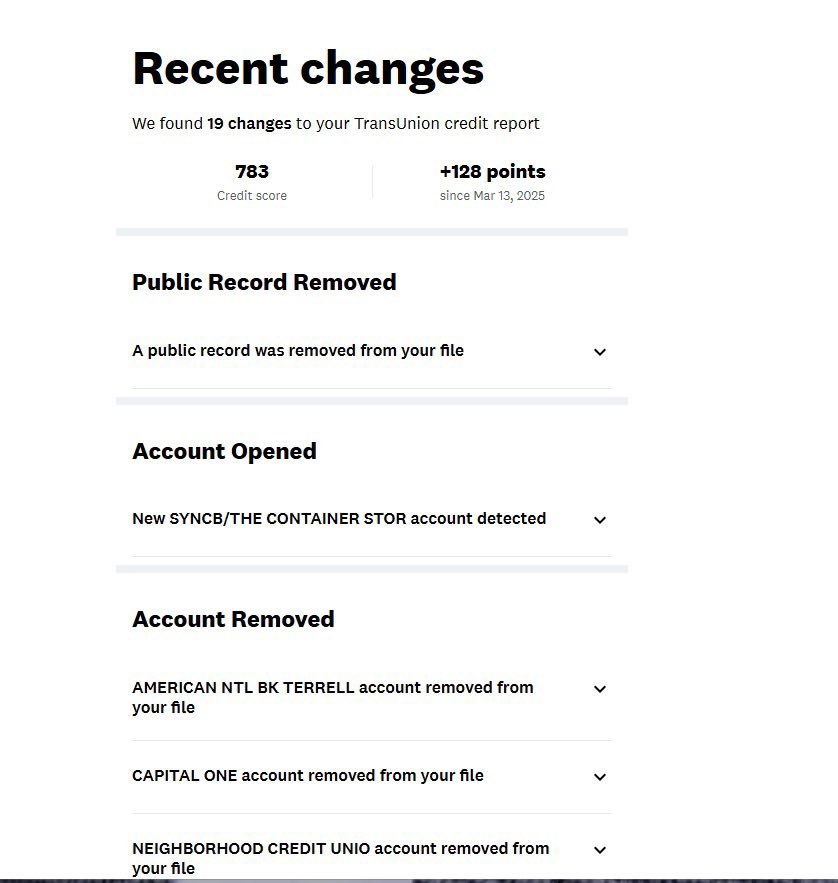The height and width of the screenshot is (883, 838).
Task: Click the Recent changes page title
Action: click(x=308, y=69)
